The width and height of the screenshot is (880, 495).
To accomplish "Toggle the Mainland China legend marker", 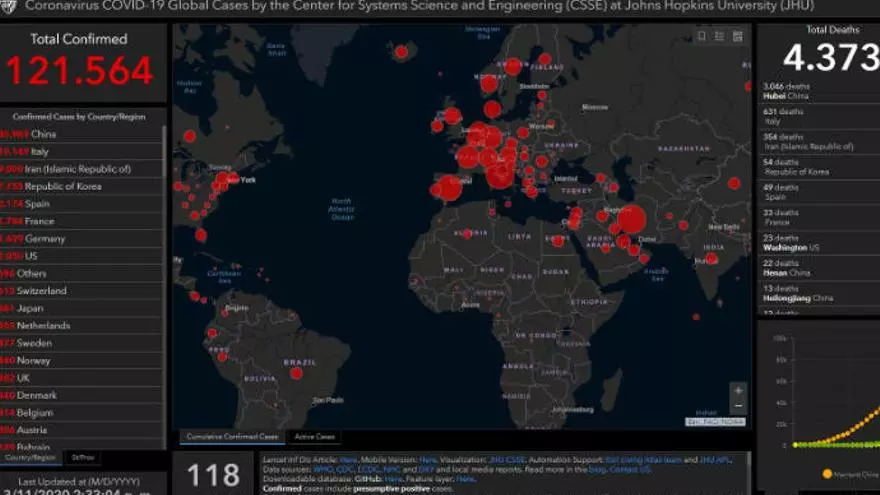I will click(827, 474).
